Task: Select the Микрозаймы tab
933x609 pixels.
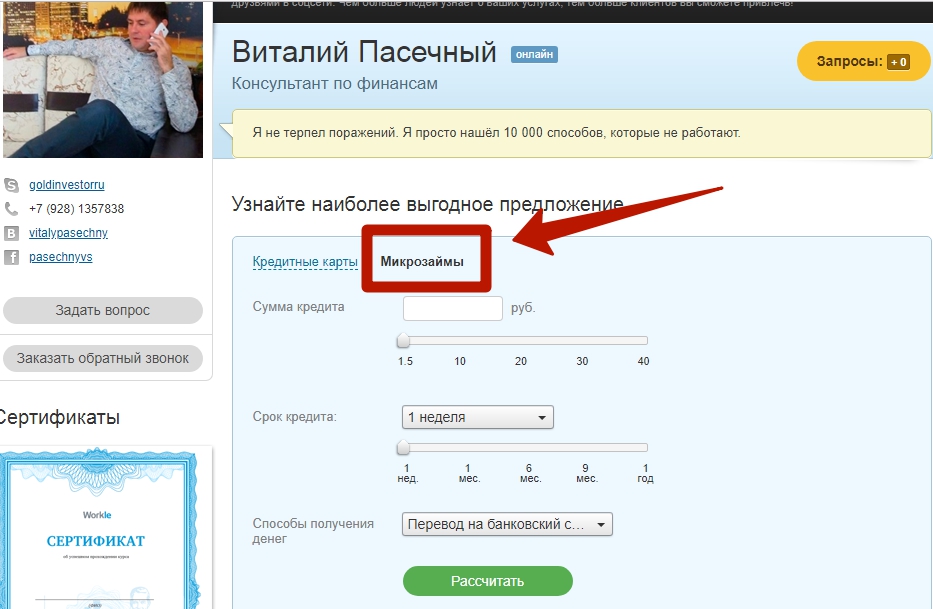Action: point(422,262)
